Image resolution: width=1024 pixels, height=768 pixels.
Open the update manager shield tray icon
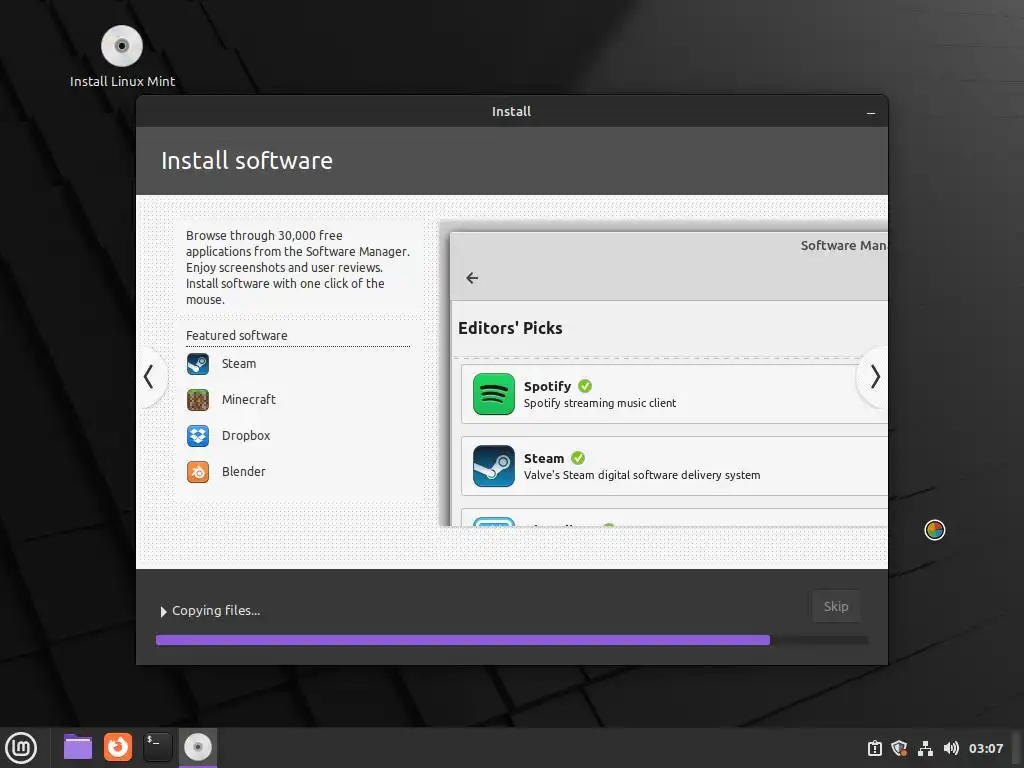click(899, 748)
